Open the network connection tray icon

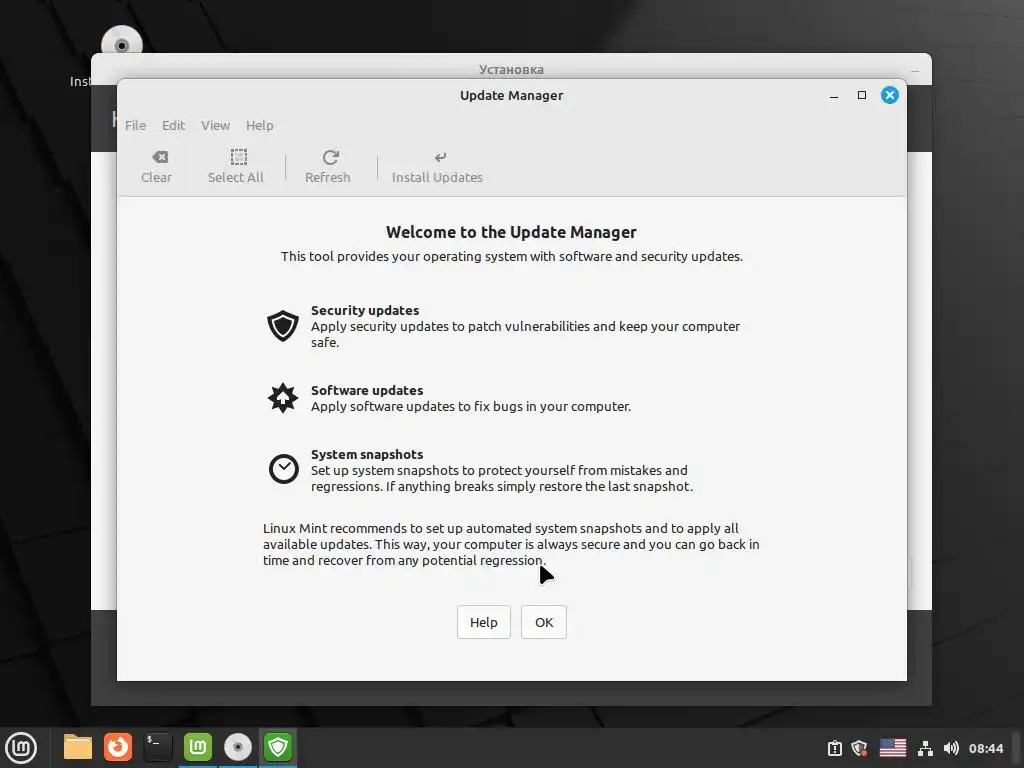point(925,748)
